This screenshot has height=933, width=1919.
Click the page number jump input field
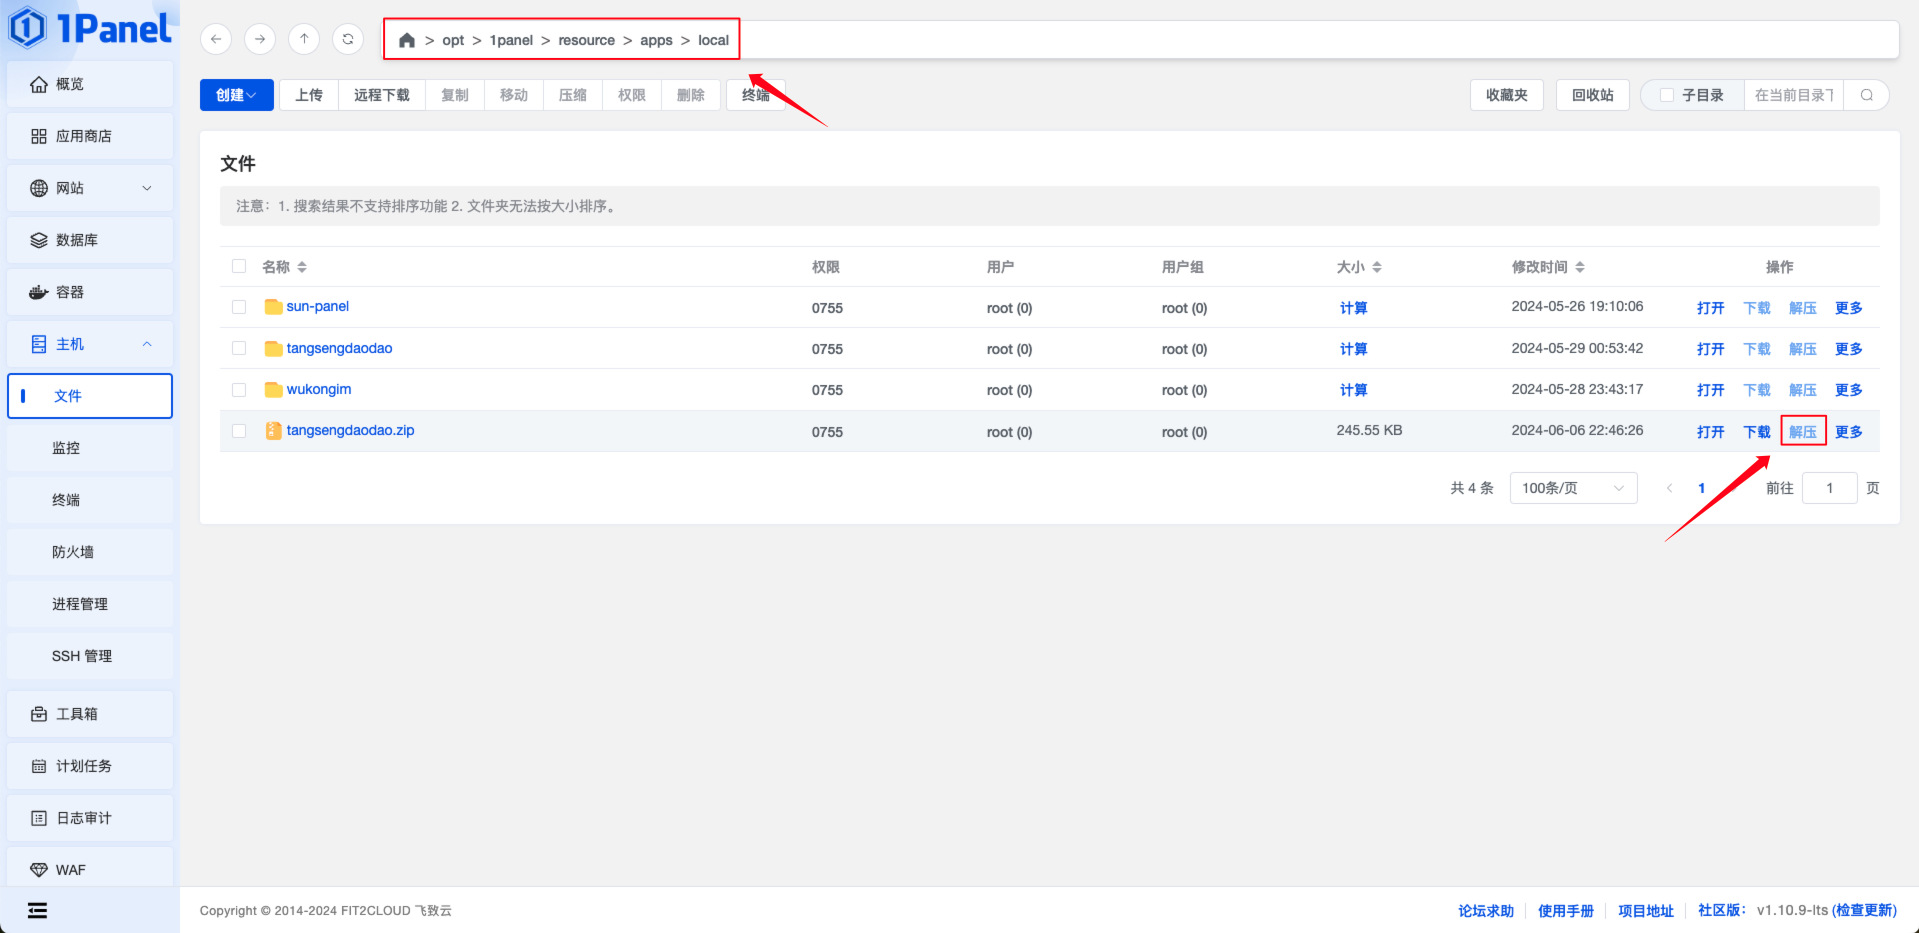coord(1829,488)
